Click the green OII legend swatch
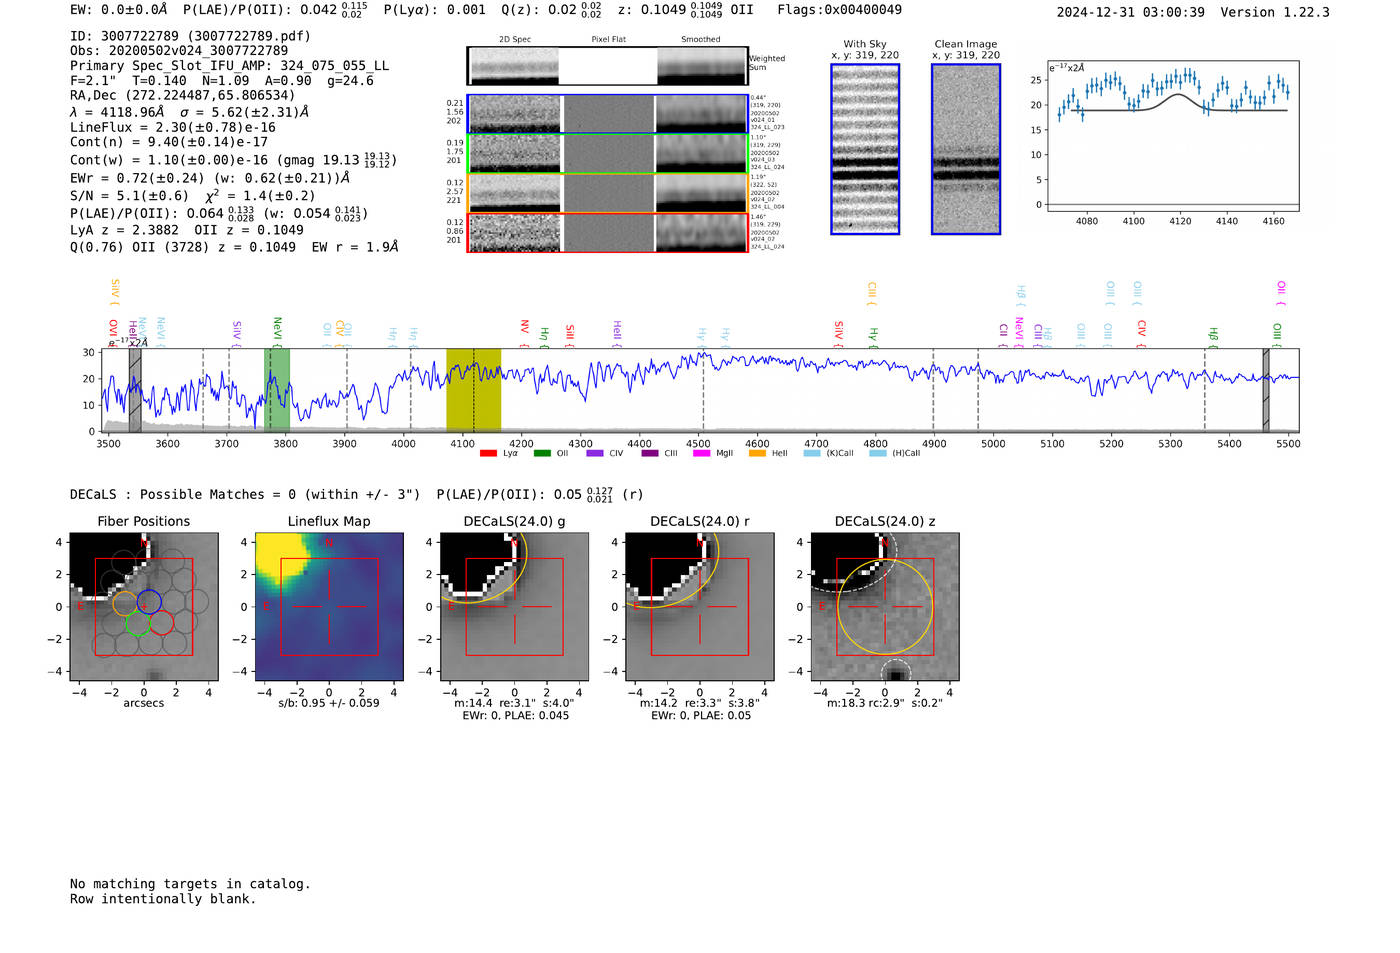The height and width of the screenshot is (953, 1400). pos(542,453)
